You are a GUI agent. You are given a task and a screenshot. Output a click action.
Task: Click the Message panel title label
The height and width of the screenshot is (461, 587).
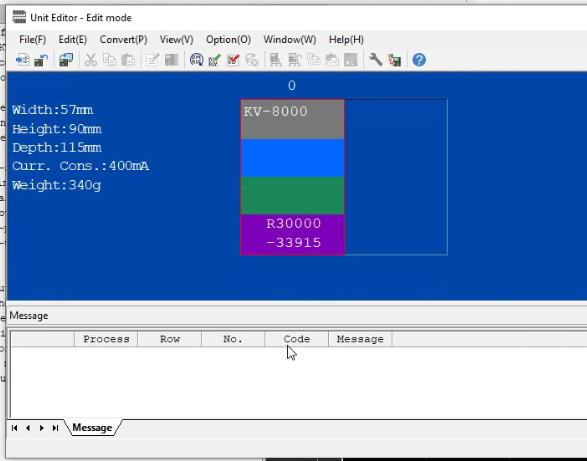click(29, 316)
